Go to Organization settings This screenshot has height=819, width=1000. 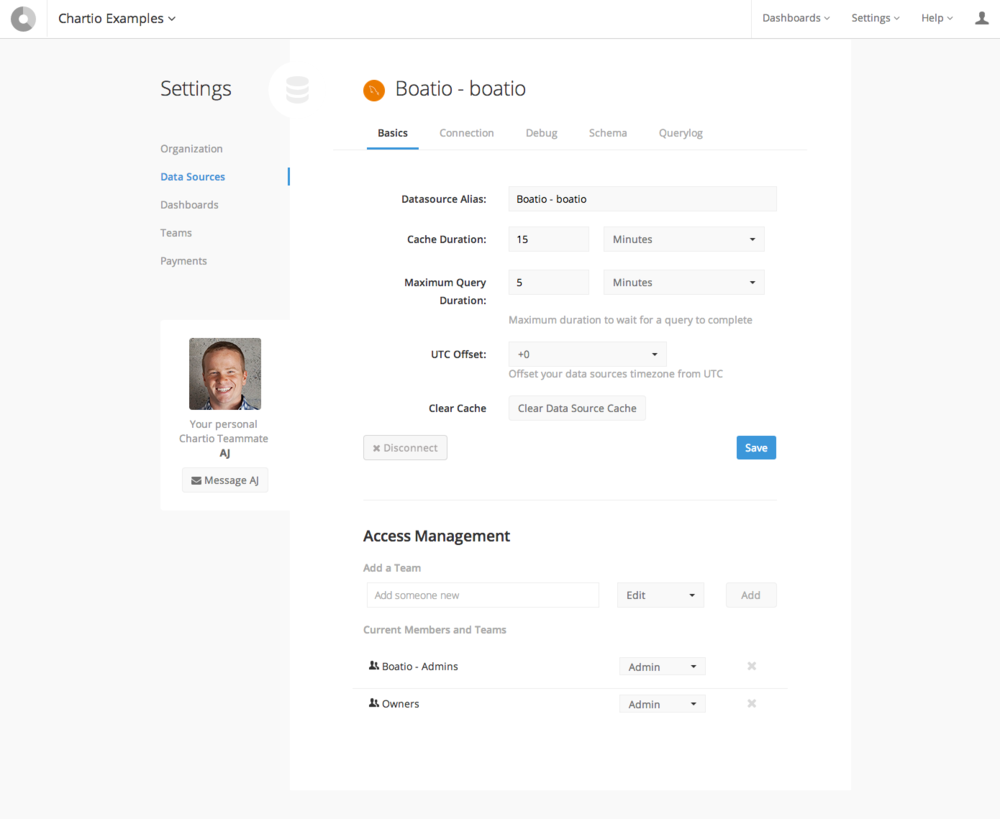(x=191, y=149)
